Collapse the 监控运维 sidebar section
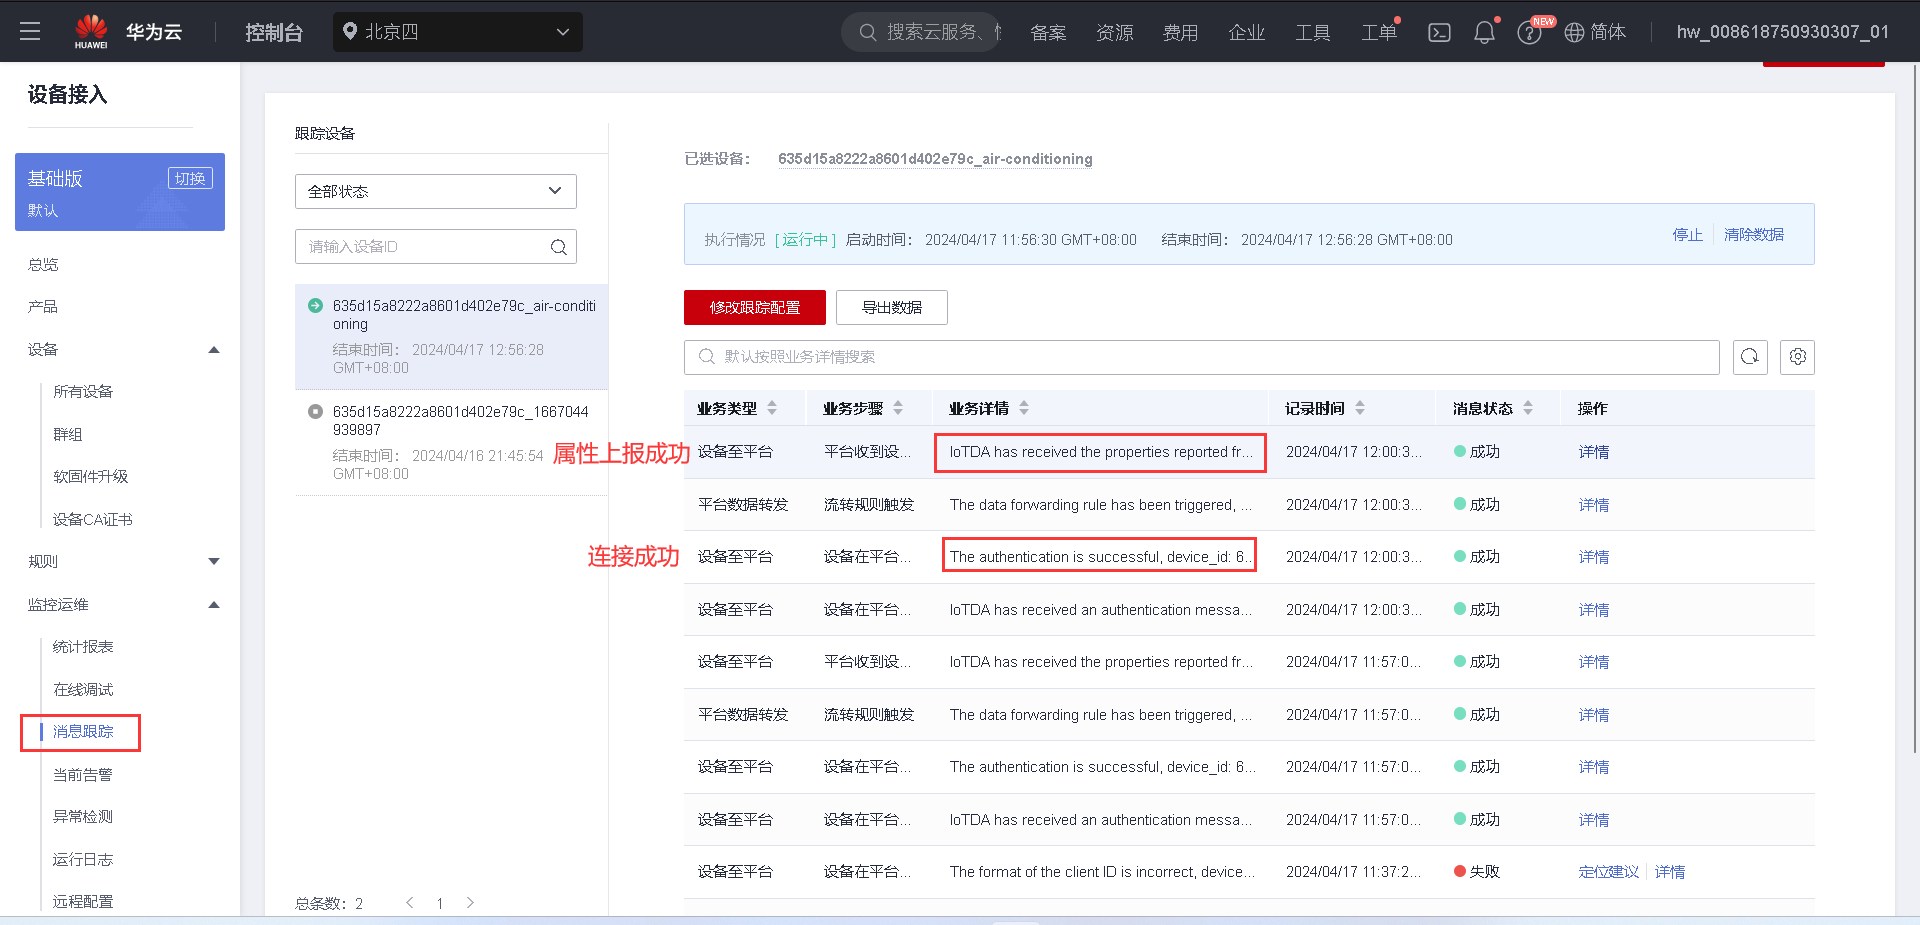Screen dimensions: 1920x925 [x=213, y=604]
